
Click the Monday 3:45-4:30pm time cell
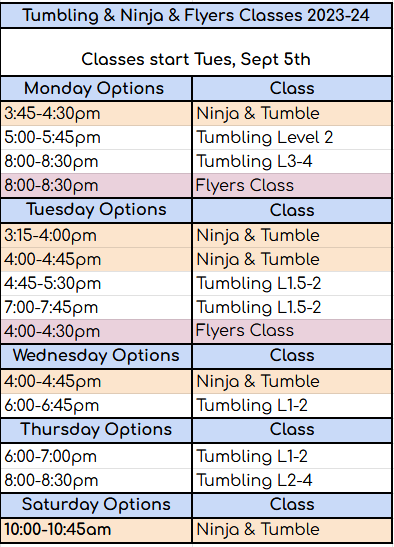point(96,114)
